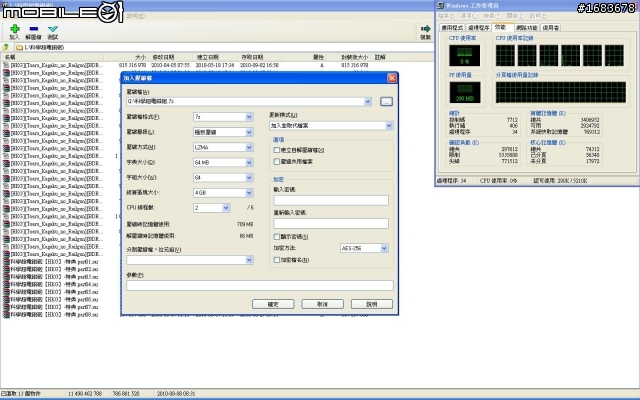Click the Cancel (取消) button in dialog
640x400 pixels.
(322, 304)
